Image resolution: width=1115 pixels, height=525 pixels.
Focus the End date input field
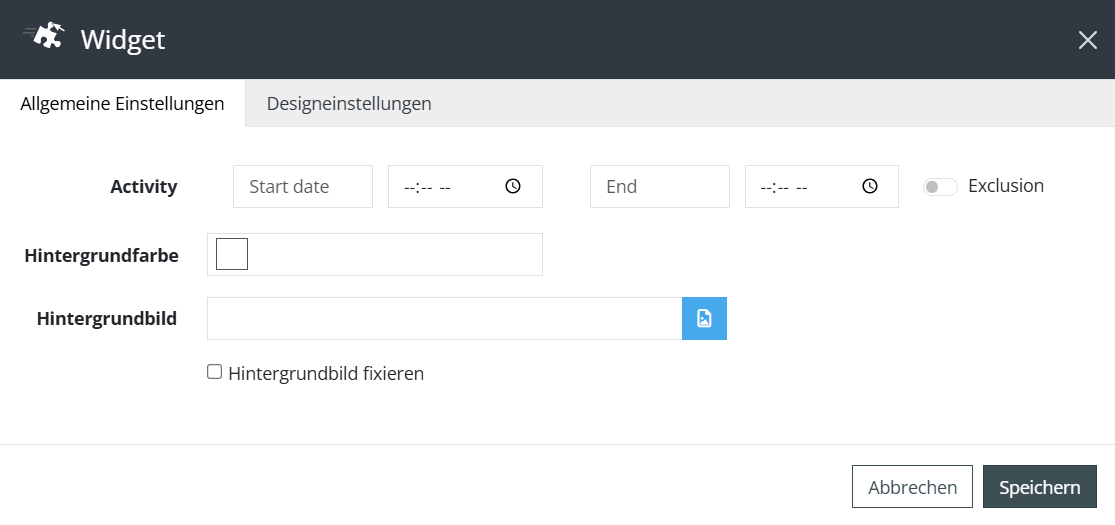tap(659, 187)
